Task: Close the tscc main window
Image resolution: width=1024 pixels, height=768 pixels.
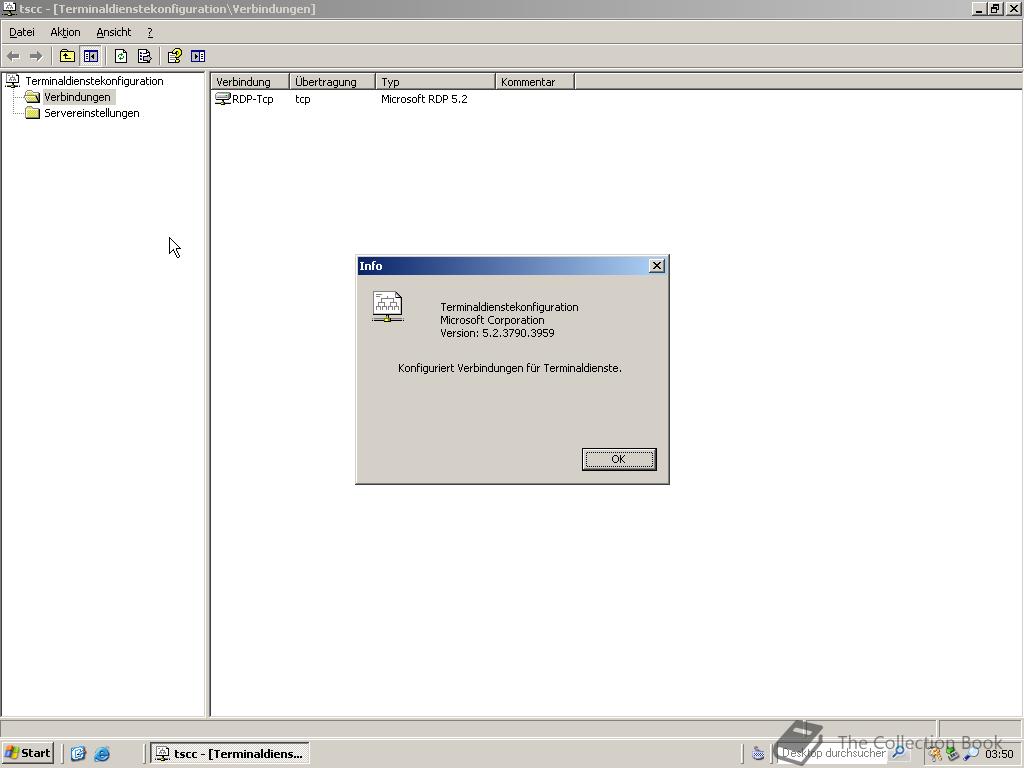Action: (x=1014, y=8)
